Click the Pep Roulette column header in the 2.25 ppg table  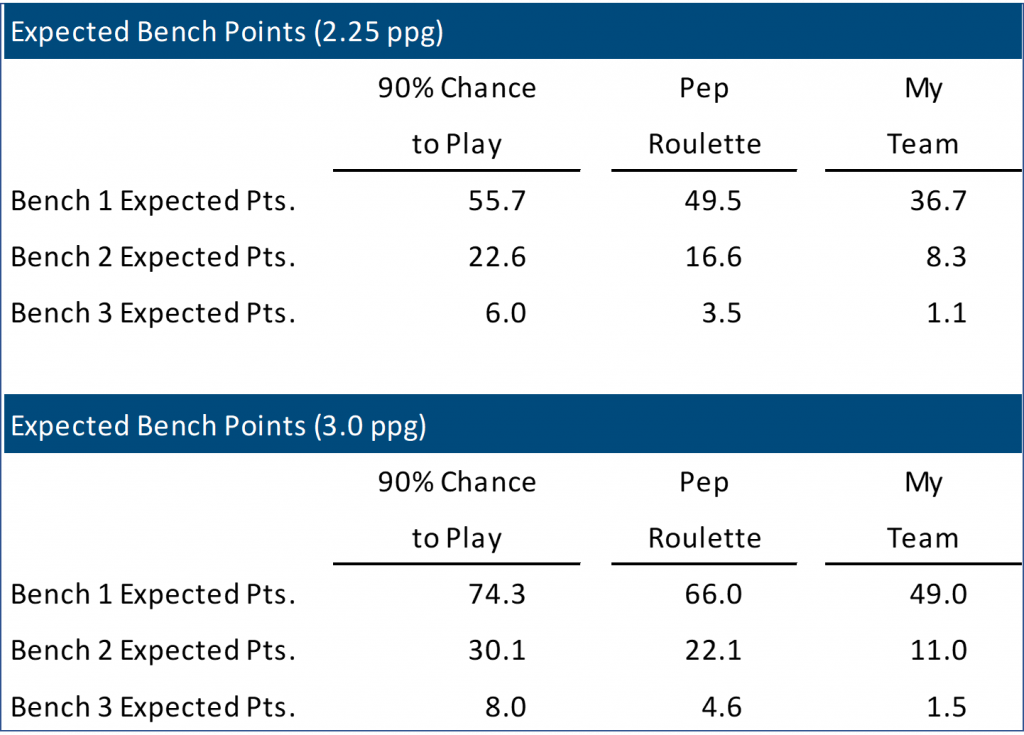[x=704, y=116]
